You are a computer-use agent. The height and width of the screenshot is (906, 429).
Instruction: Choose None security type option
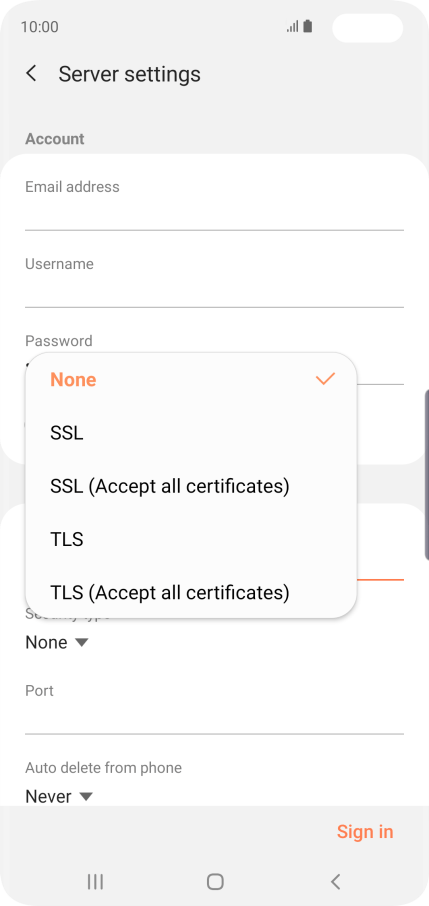[191, 380]
